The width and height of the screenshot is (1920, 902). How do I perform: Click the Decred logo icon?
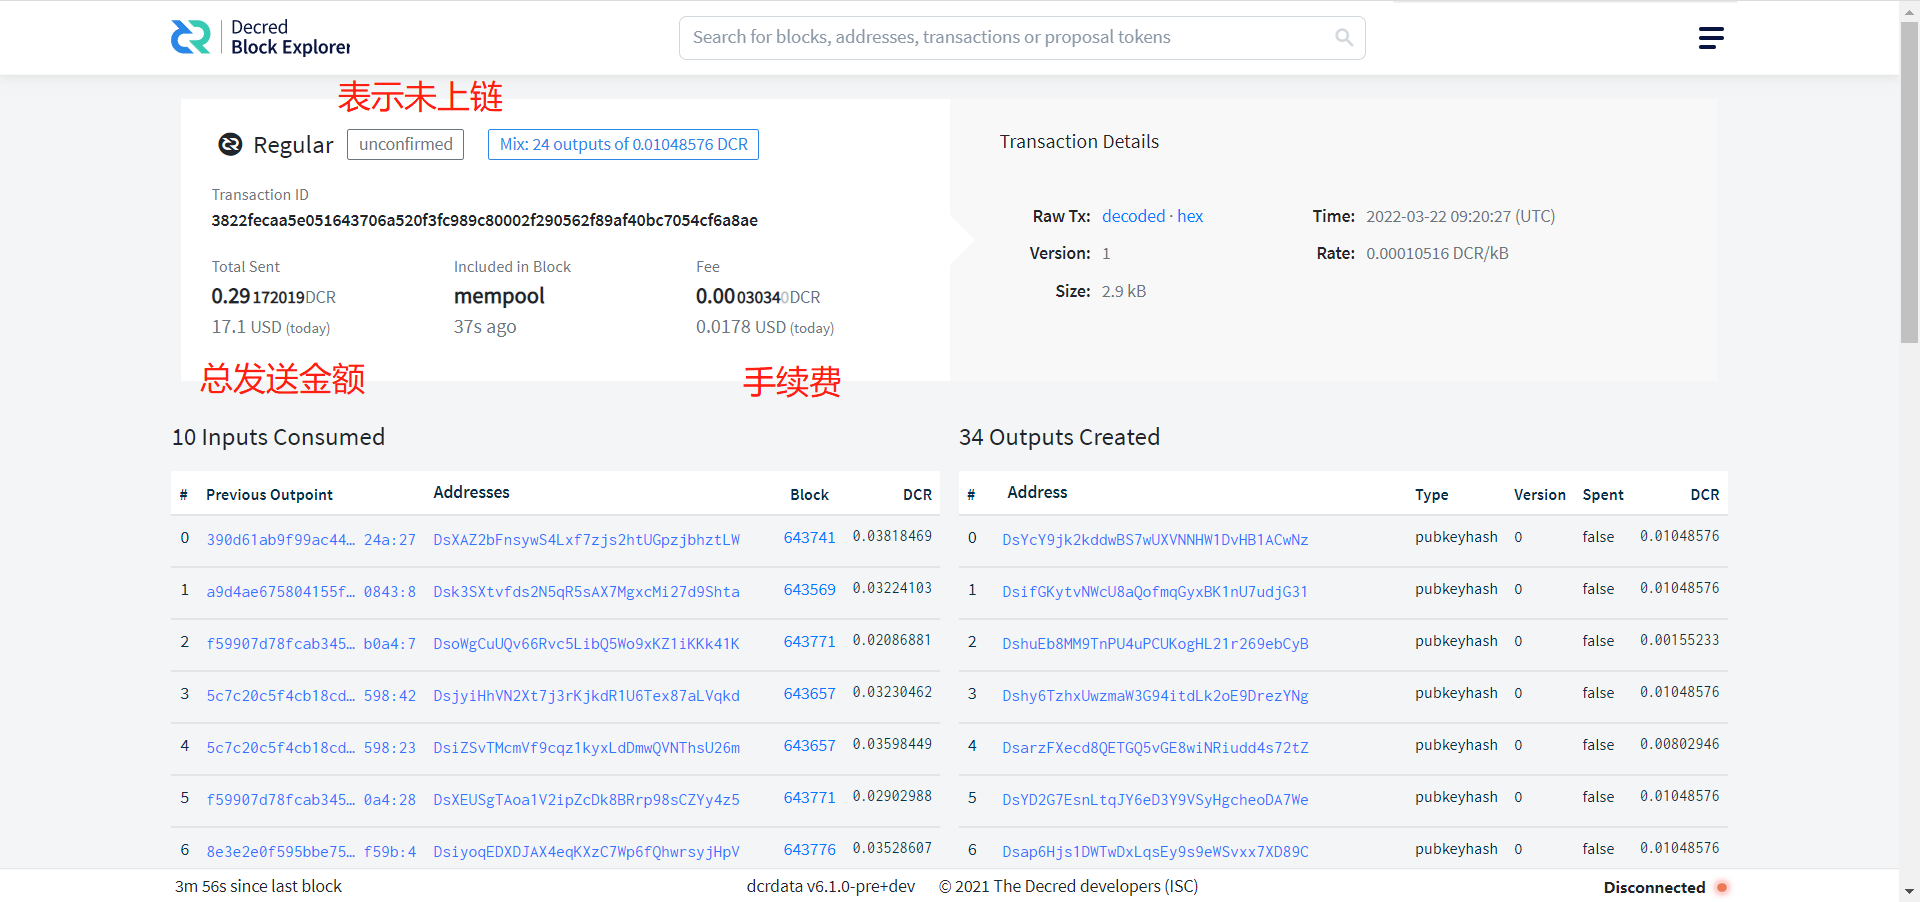tap(190, 37)
